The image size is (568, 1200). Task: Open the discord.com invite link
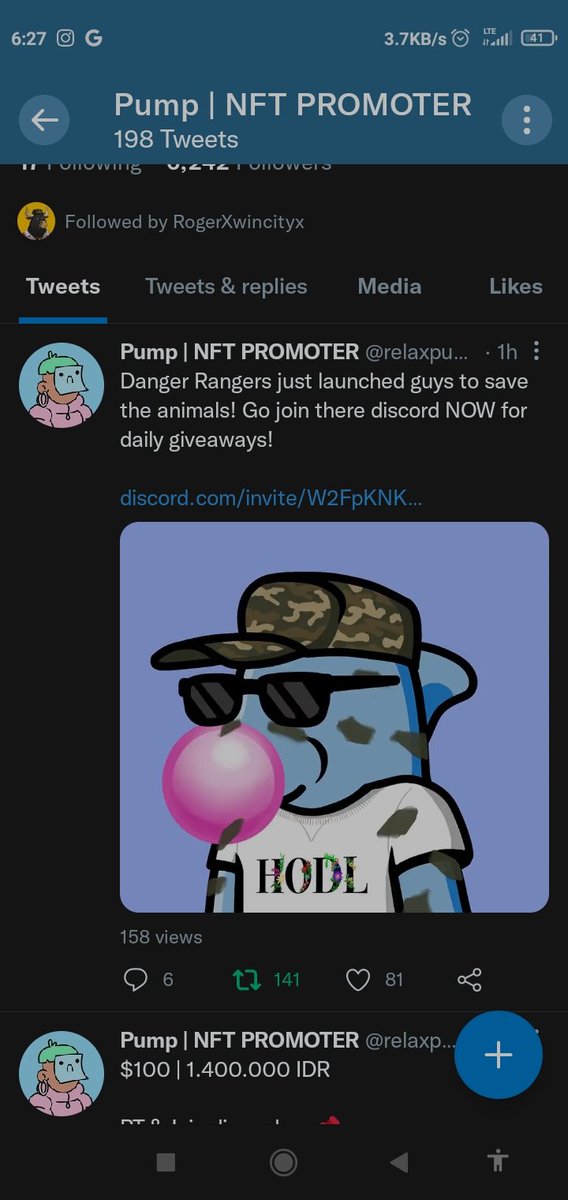[x=271, y=498]
